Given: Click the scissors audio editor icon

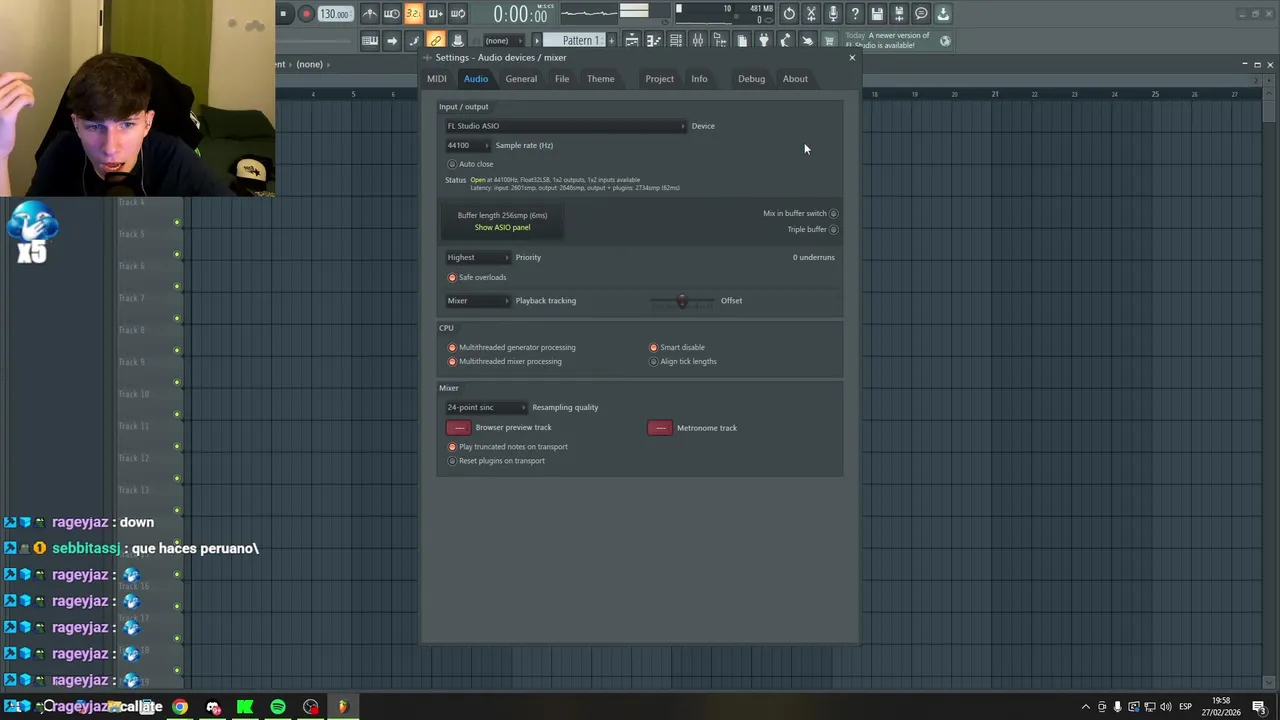Looking at the screenshot, I should click(x=810, y=14).
